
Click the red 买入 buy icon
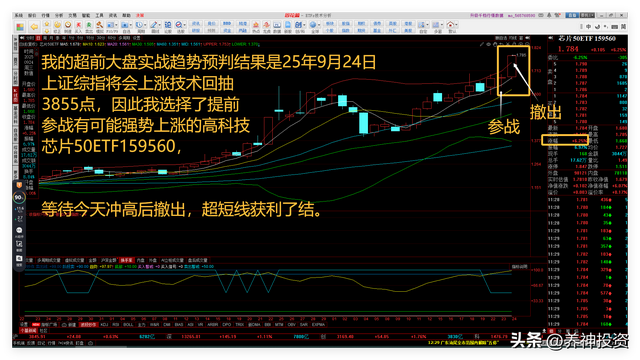click(78, 25)
